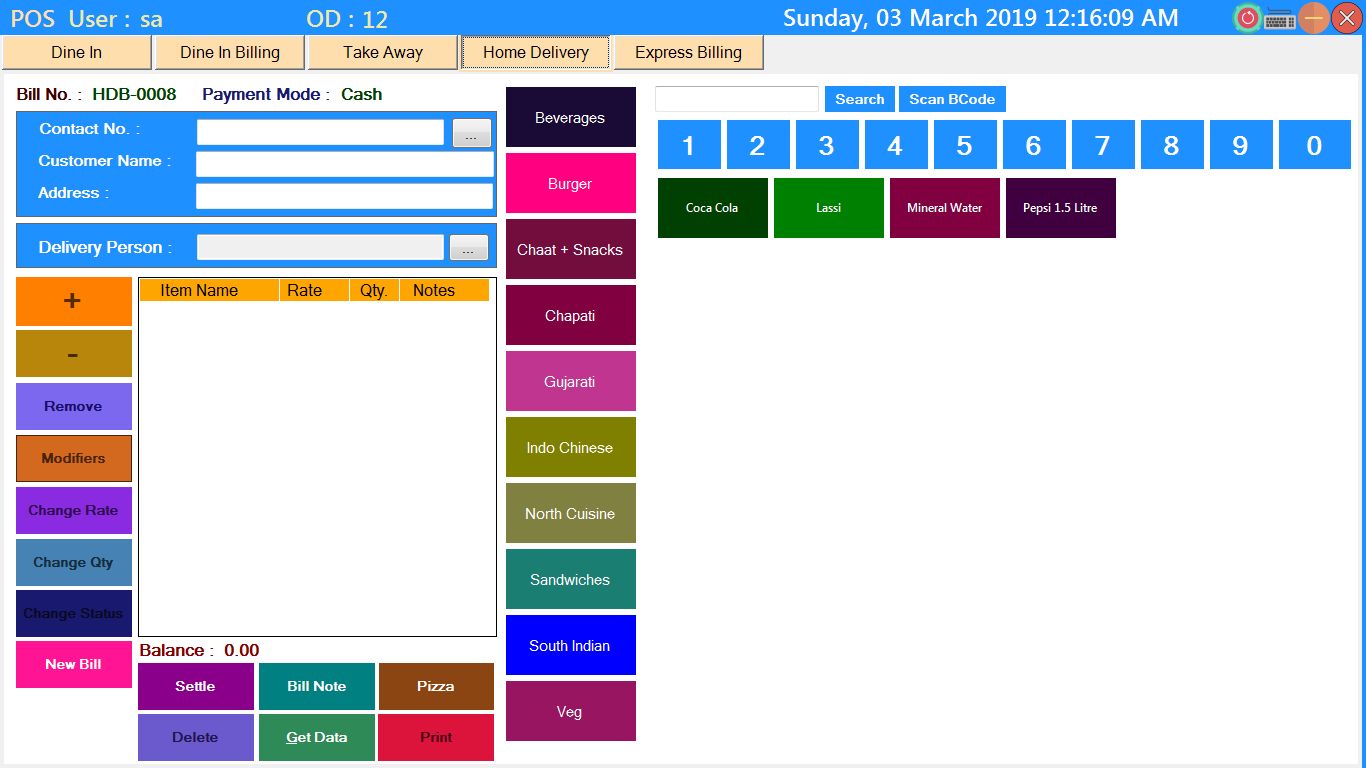
Task: Click the item search text box
Action: (736, 99)
